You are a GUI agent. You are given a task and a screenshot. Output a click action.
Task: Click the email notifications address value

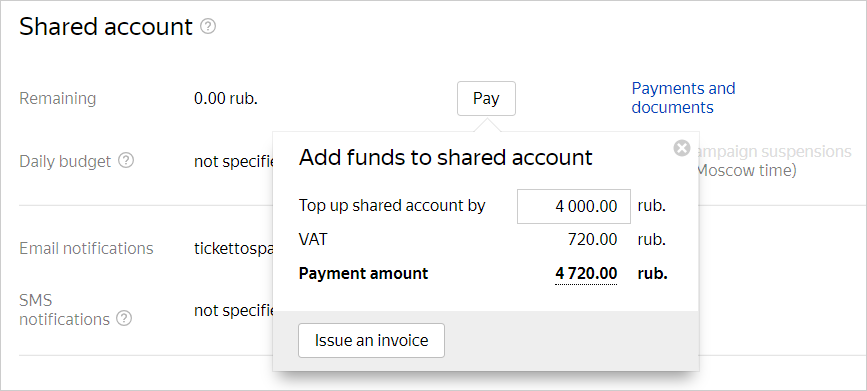[x=234, y=248]
